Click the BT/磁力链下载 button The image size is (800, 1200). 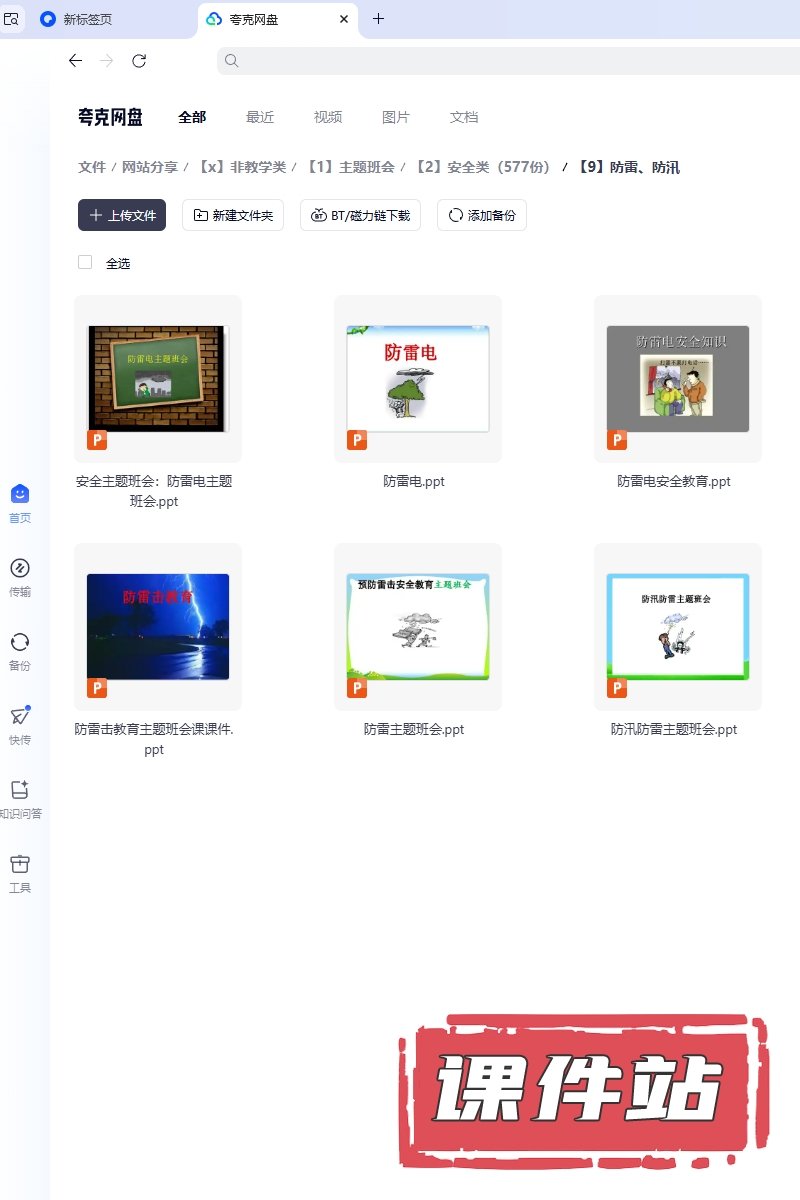coord(360,215)
